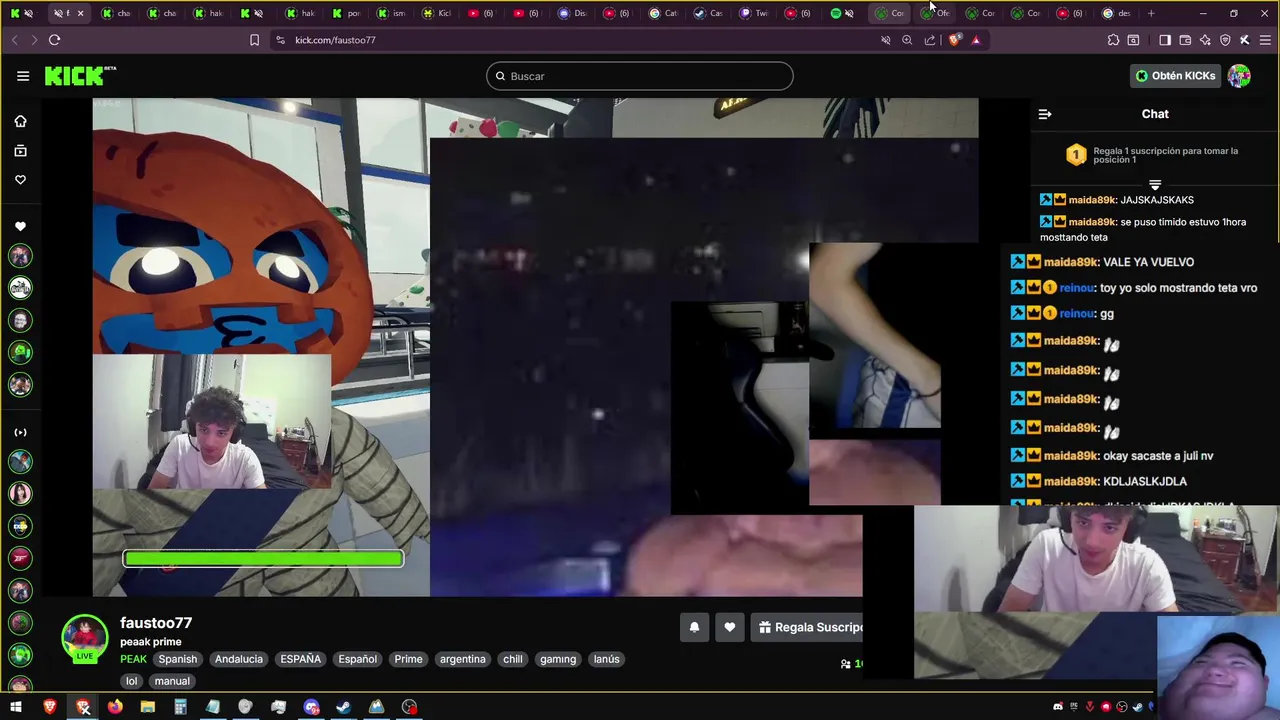Reload the Kick page
1280x720 pixels.
click(55, 40)
